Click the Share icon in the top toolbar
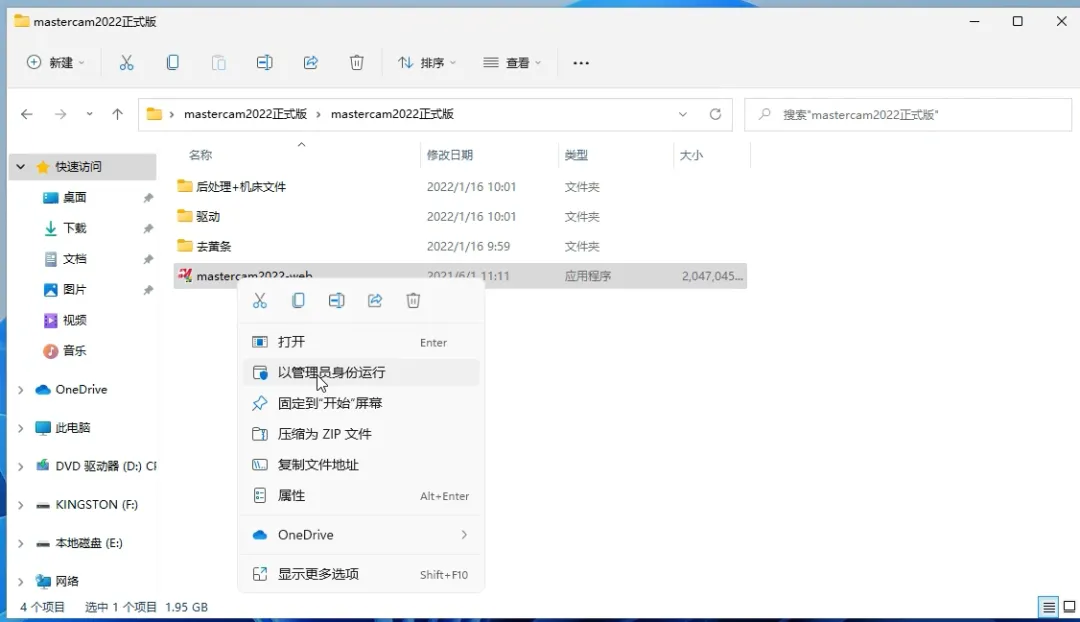Viewport: 1080px width, 622px height. point(311,63)
